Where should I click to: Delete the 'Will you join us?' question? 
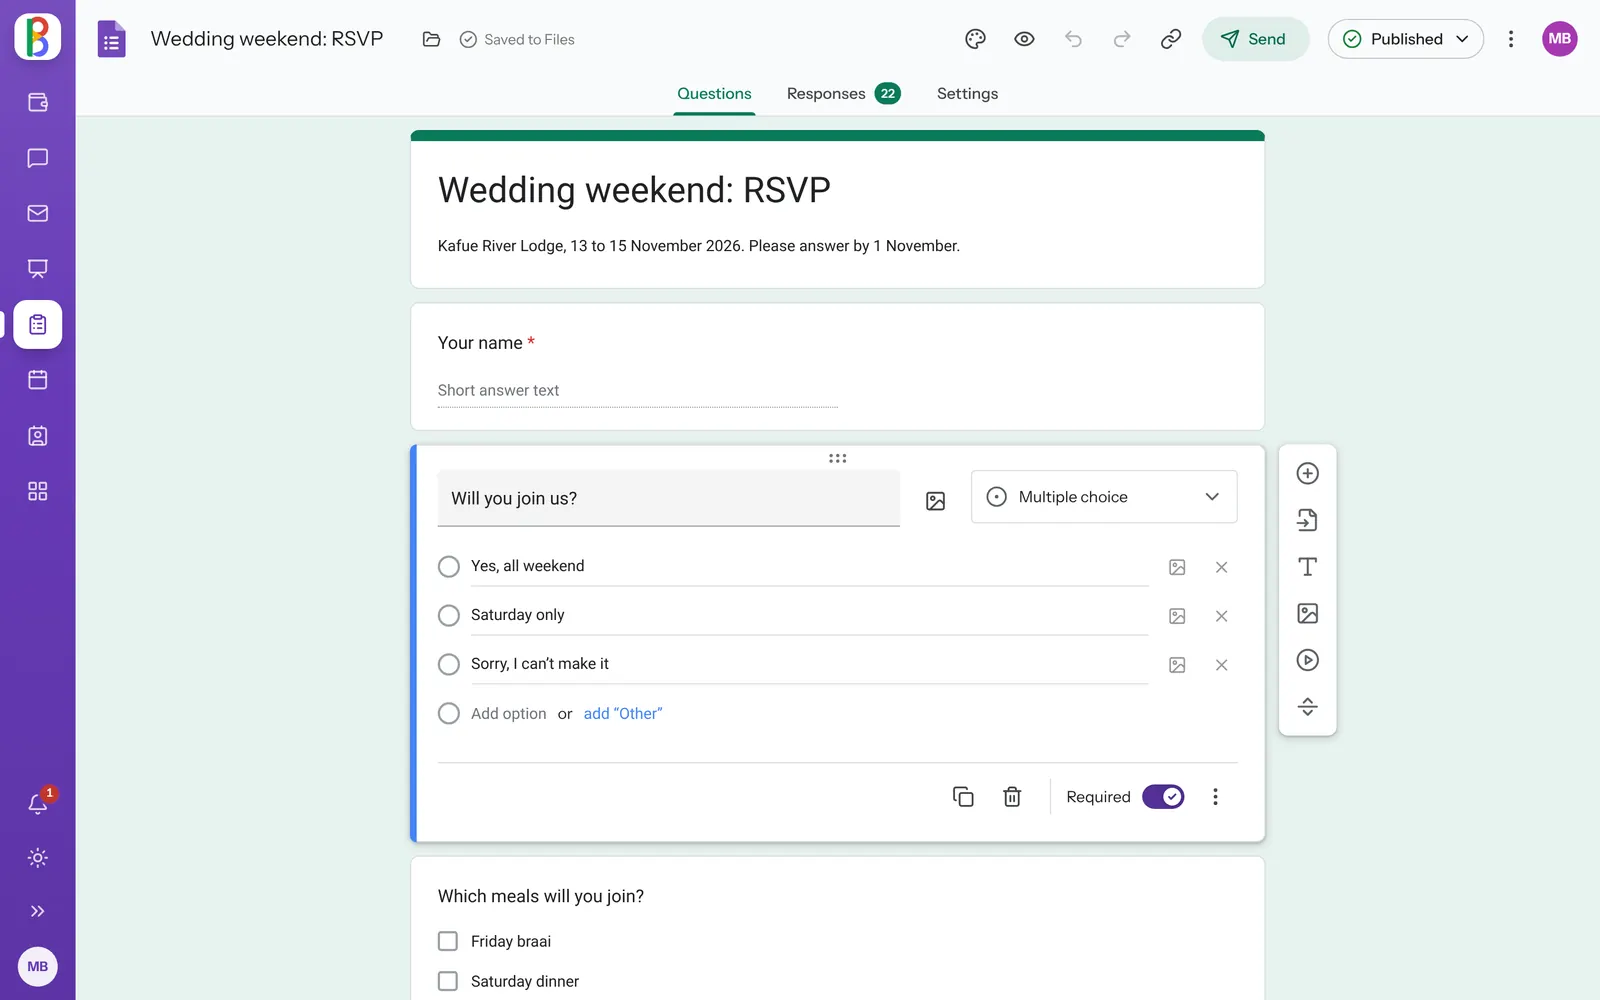pos(1012,797)
